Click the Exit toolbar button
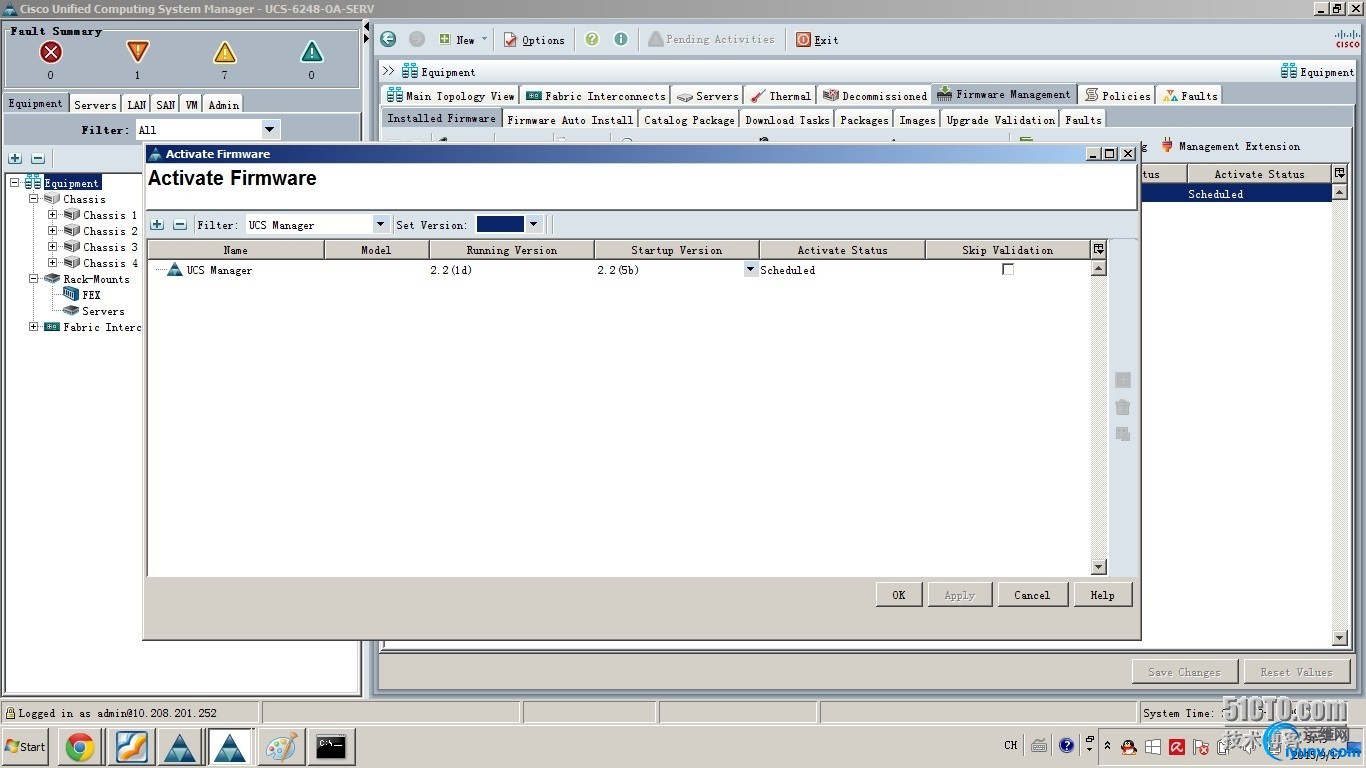This screenshot has height=768, width=1366. pos(817,40)
